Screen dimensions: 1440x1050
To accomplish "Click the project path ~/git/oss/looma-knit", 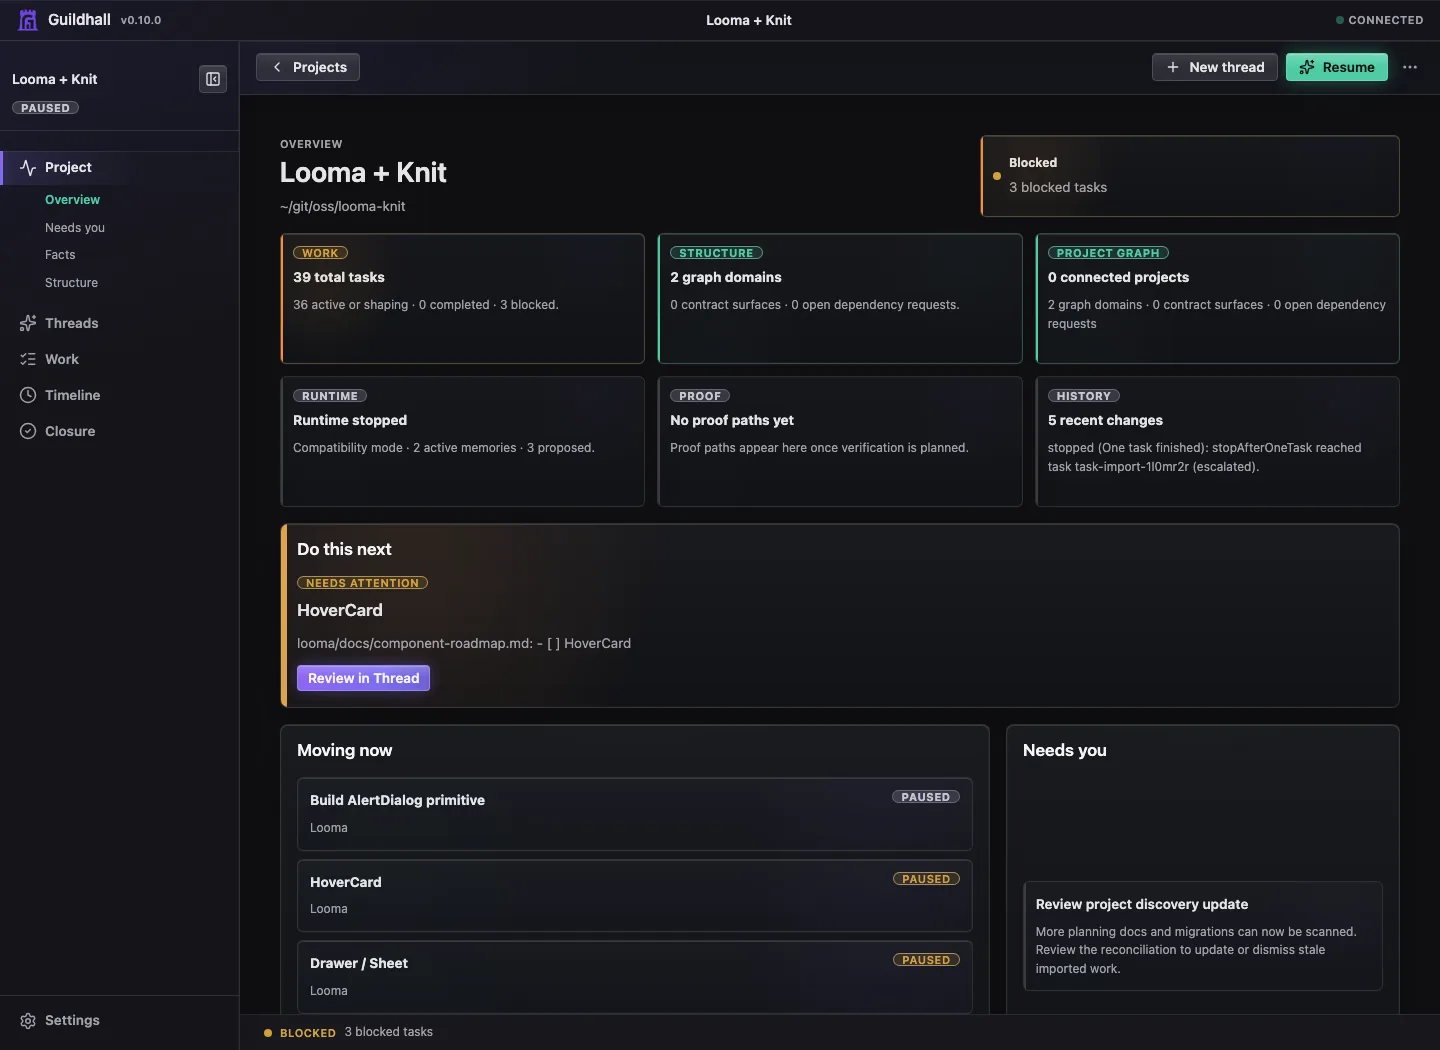I will pyautogui.click(x=343, y=207).
